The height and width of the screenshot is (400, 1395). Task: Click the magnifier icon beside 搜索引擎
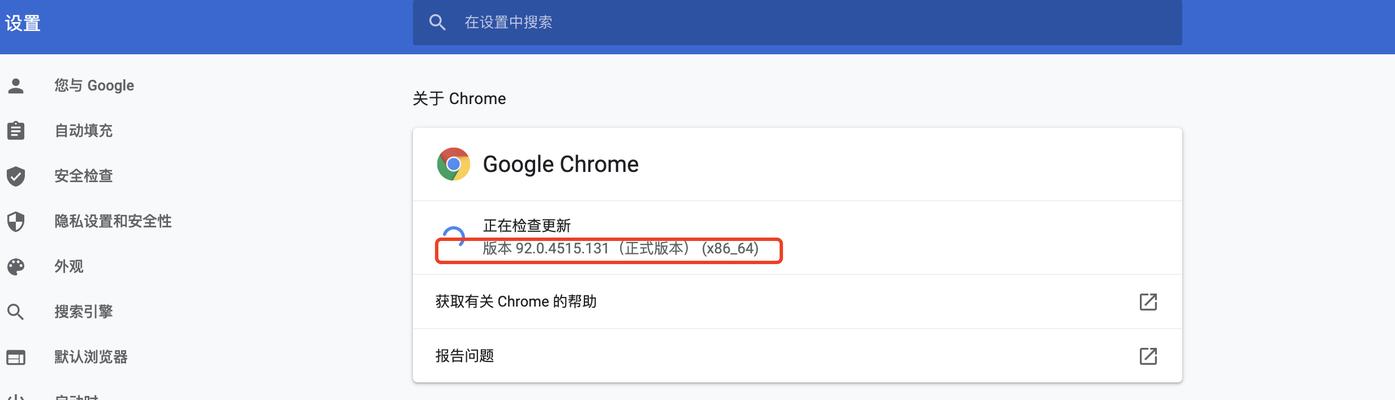tap(16, 312)
